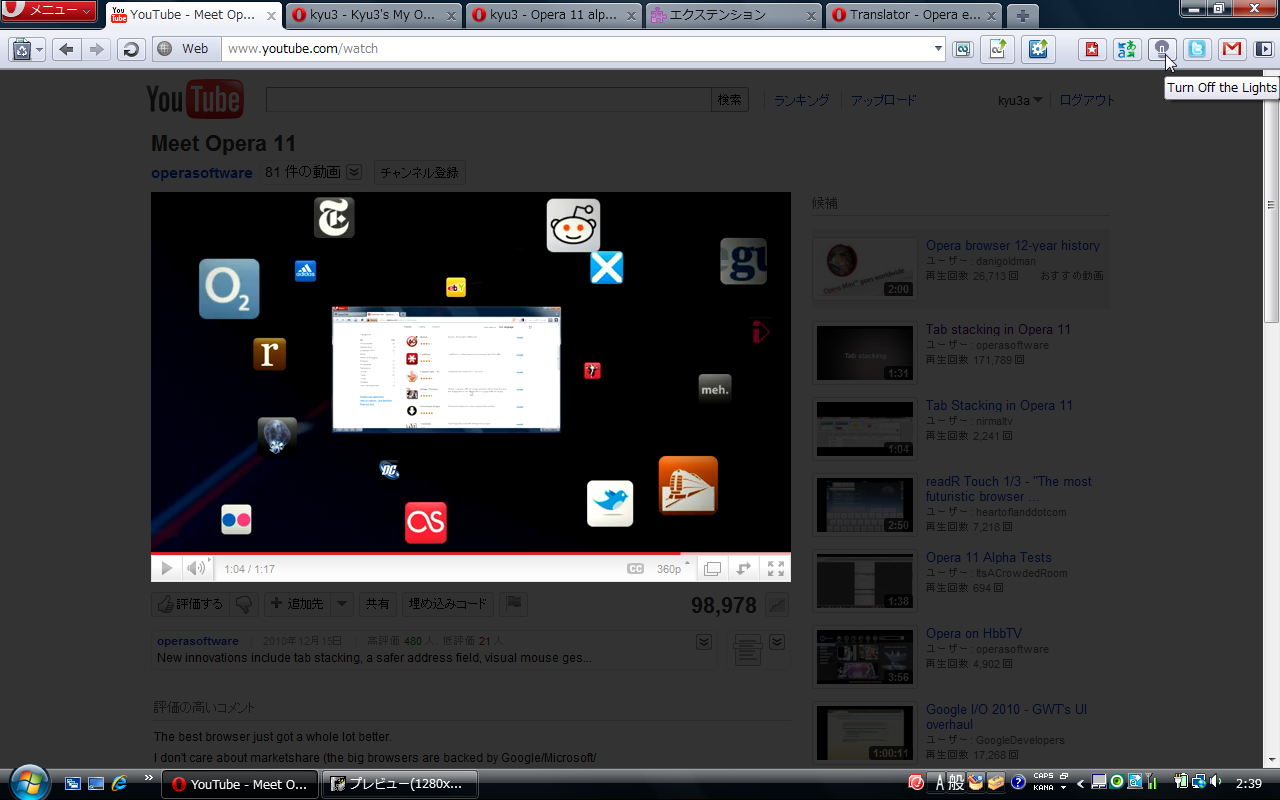Switch to the Translator - Opera tab
Image resolution: width=1280 pixels, height=800 pixels.
tap(913, 15)
